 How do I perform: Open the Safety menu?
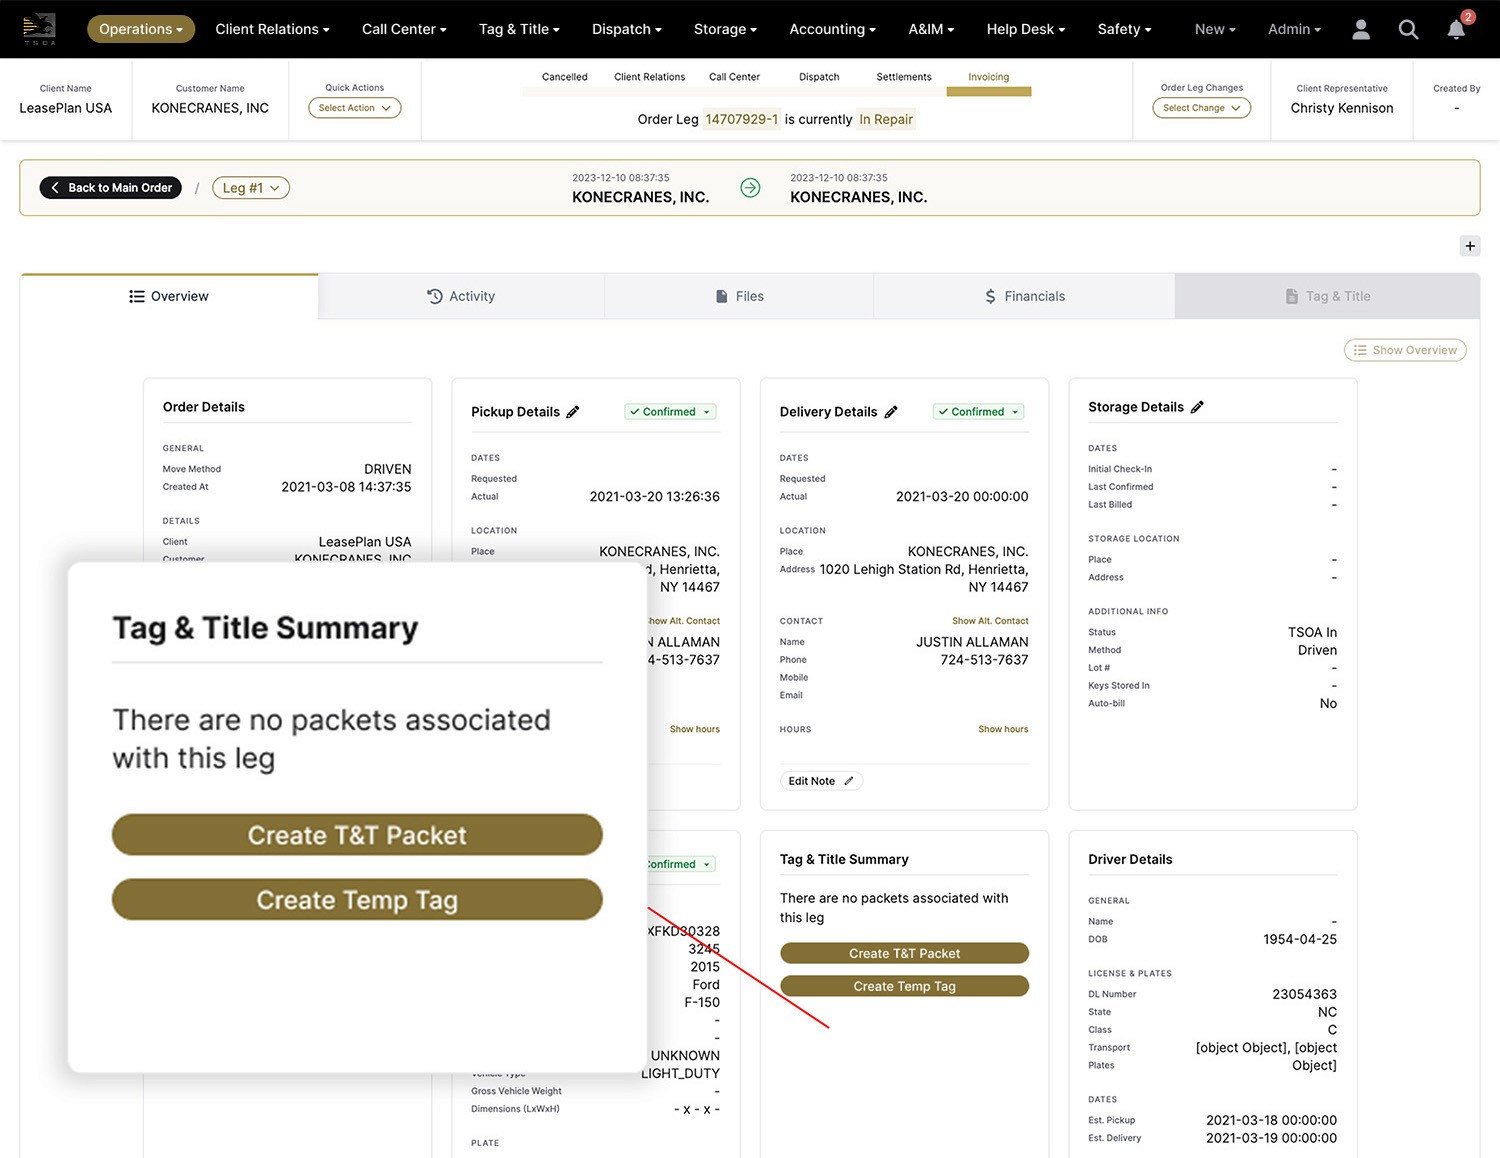point(1124,29)
